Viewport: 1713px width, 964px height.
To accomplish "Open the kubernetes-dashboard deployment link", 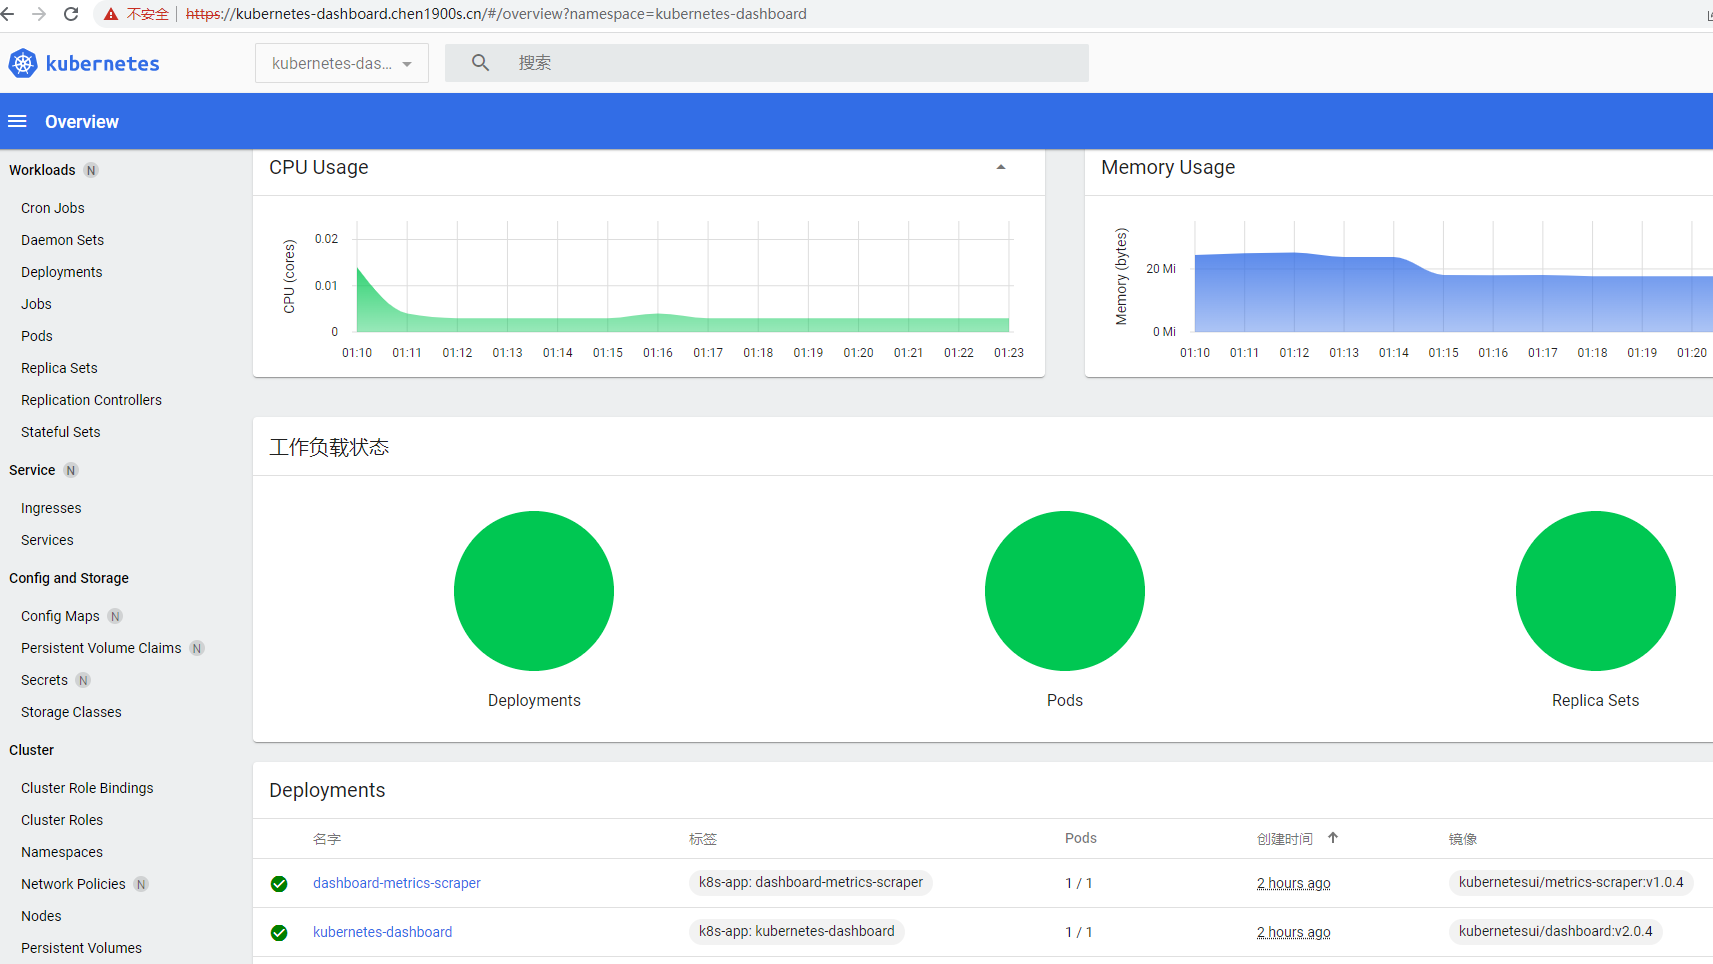I will coord(382,932).
